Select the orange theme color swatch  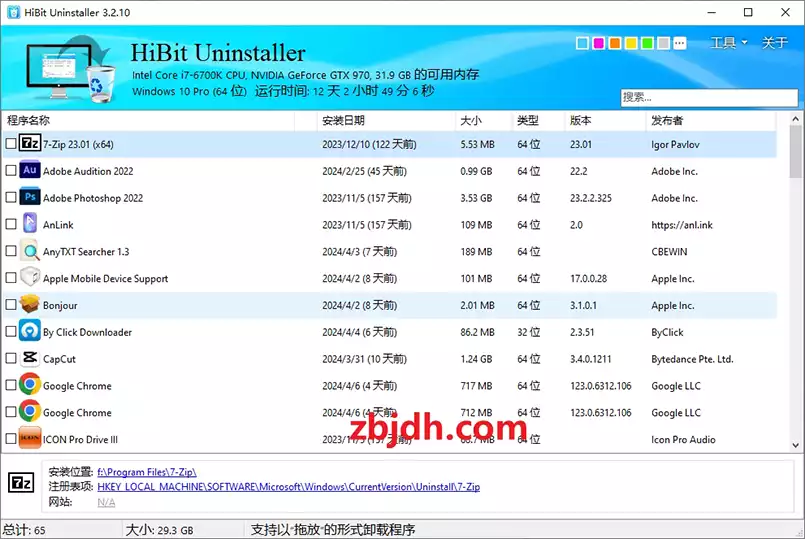pyautogui.click(x=615, y=43)
